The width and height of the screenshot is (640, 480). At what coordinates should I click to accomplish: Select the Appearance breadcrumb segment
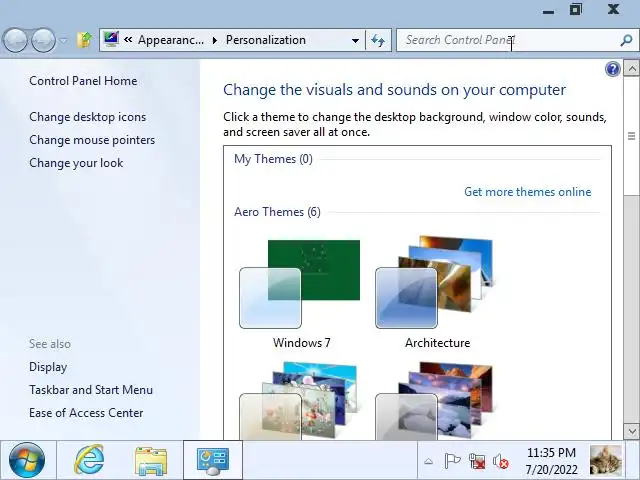(x=171, y=40)
